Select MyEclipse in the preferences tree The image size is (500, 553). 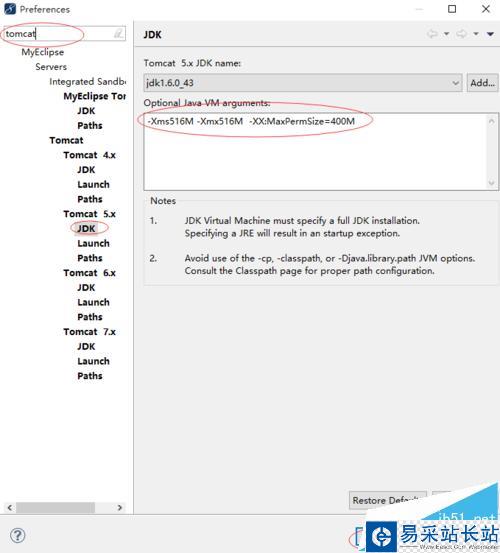pos(43,52)
